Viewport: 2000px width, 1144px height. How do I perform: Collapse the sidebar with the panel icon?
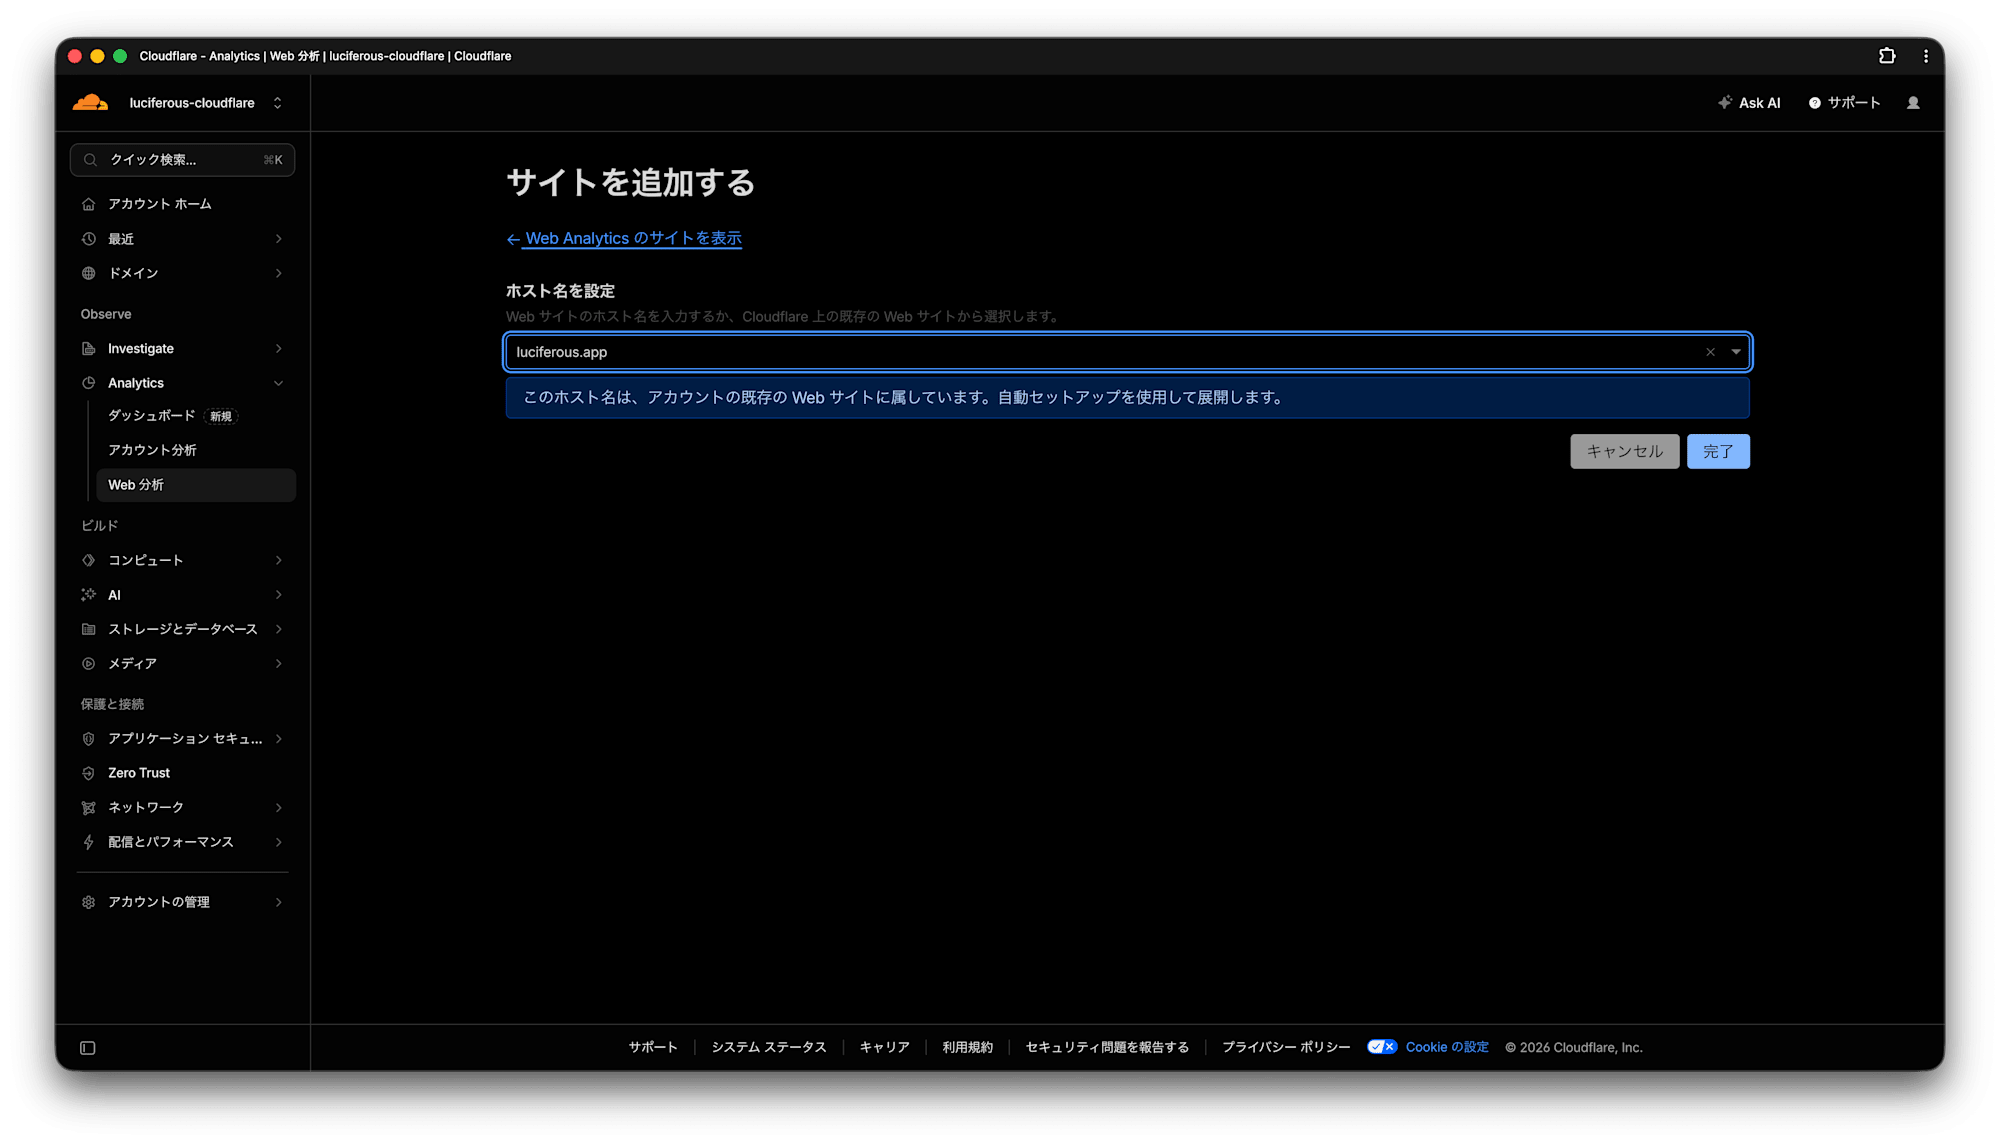point(88,1048)
